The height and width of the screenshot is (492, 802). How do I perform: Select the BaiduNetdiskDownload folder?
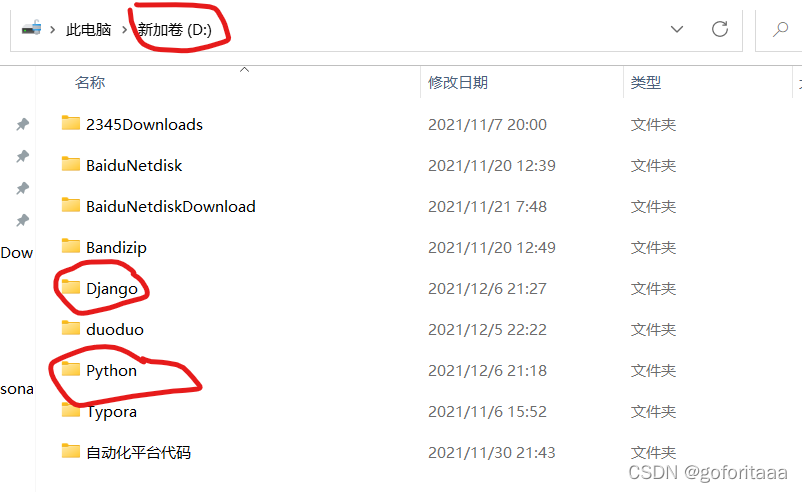click(158, 206)
